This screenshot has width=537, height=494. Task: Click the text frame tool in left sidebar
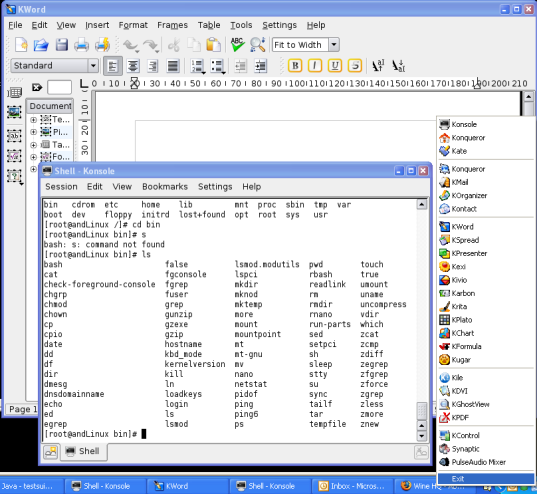[14, 136]
